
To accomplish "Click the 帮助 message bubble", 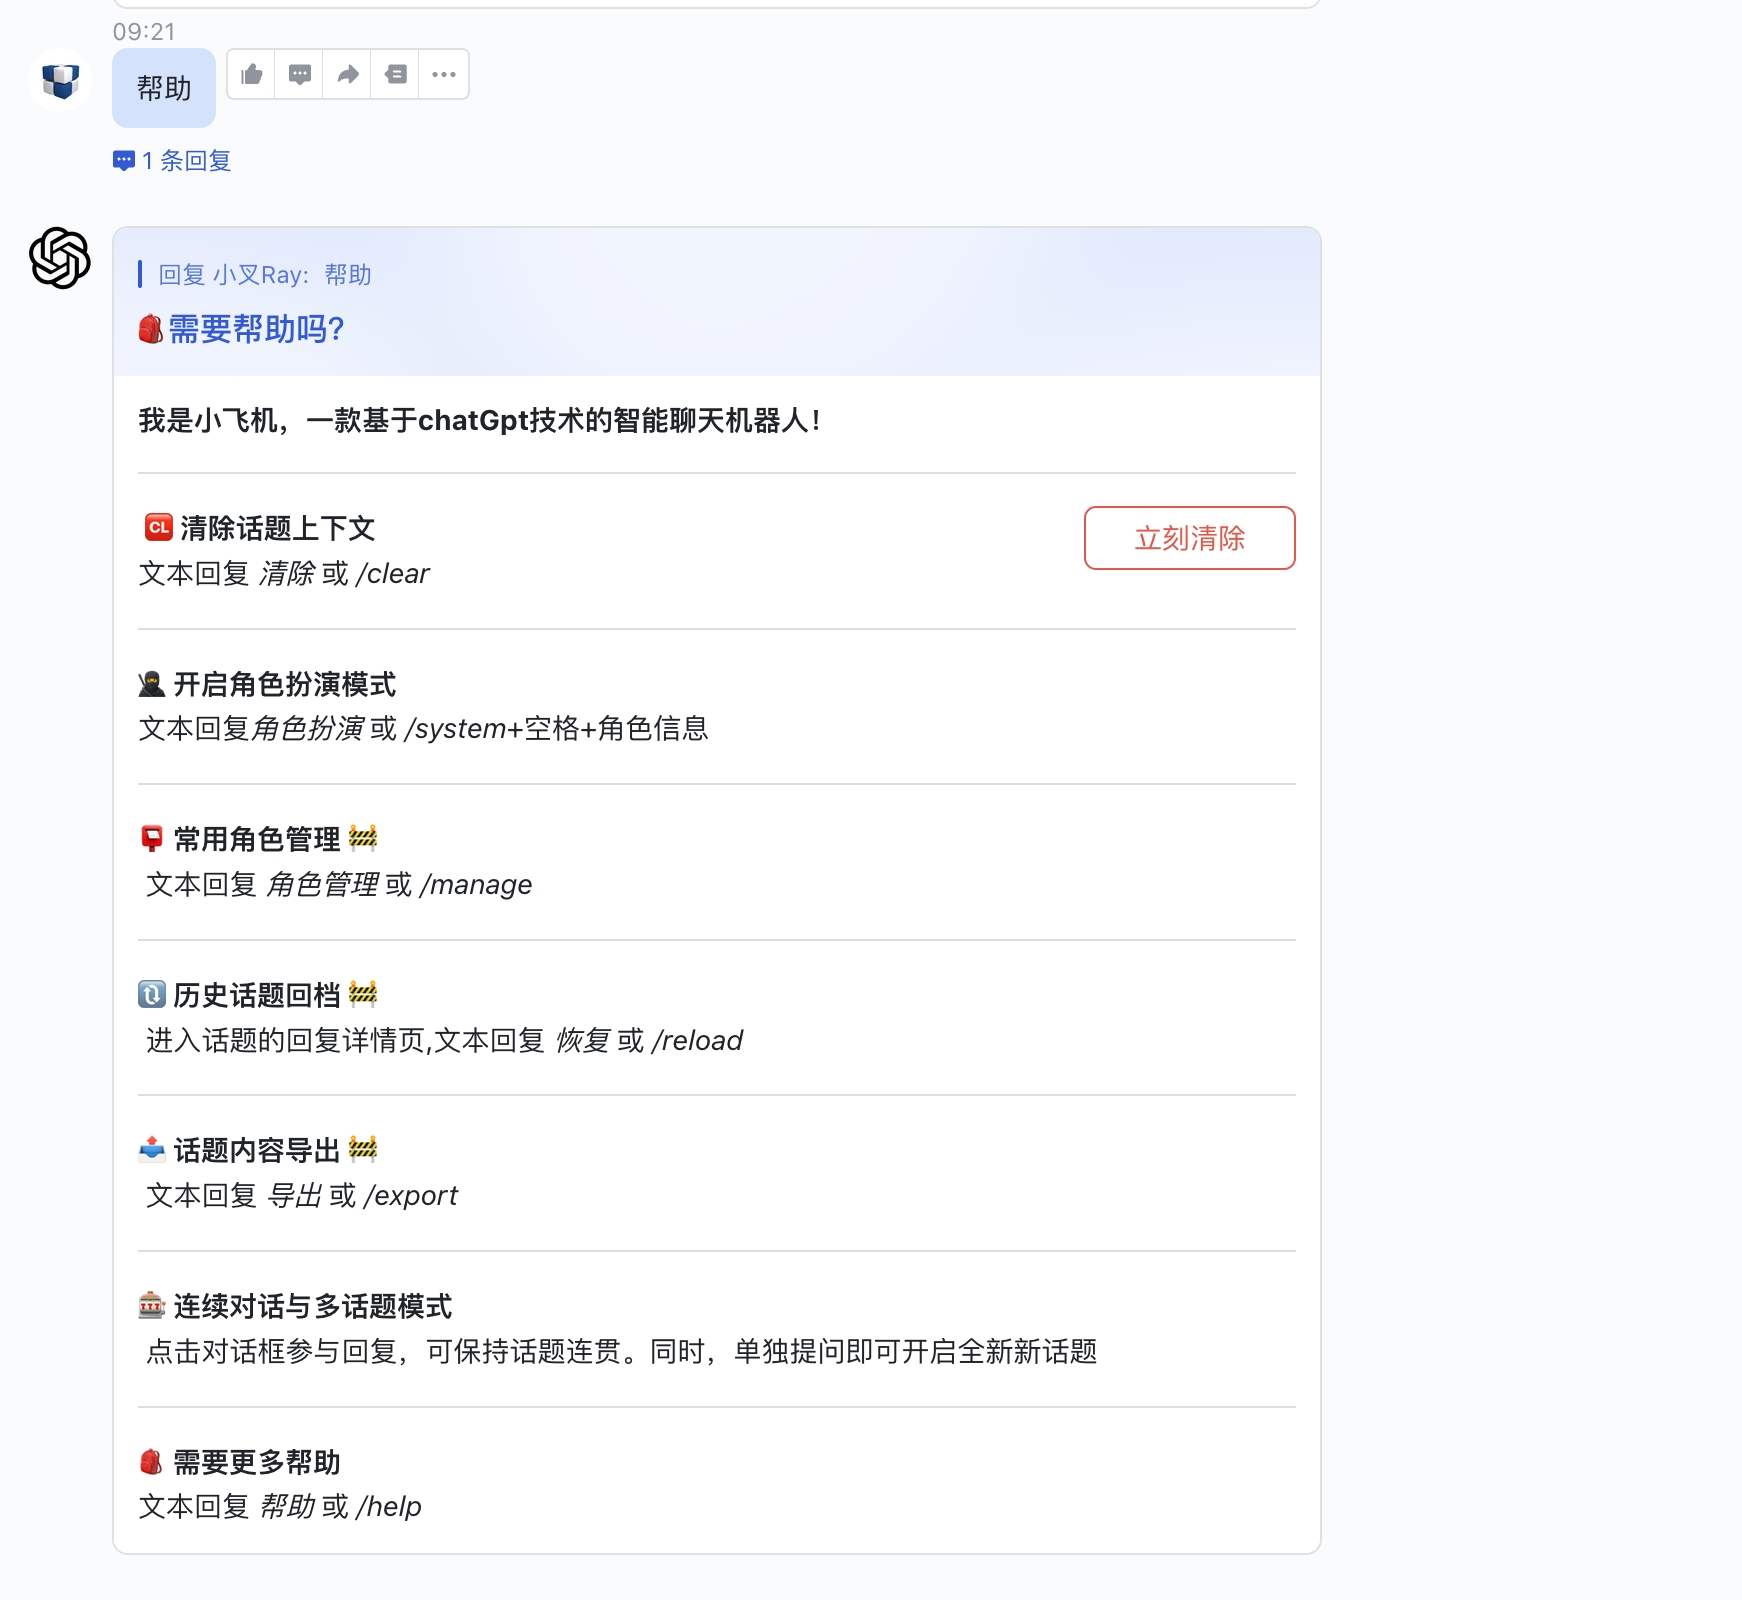I will (x=164, y=88).
